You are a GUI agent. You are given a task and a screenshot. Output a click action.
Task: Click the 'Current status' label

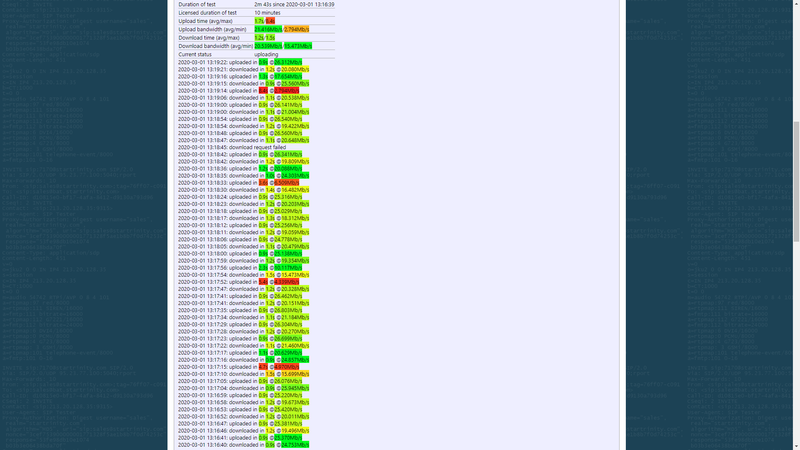coord(195,54)
